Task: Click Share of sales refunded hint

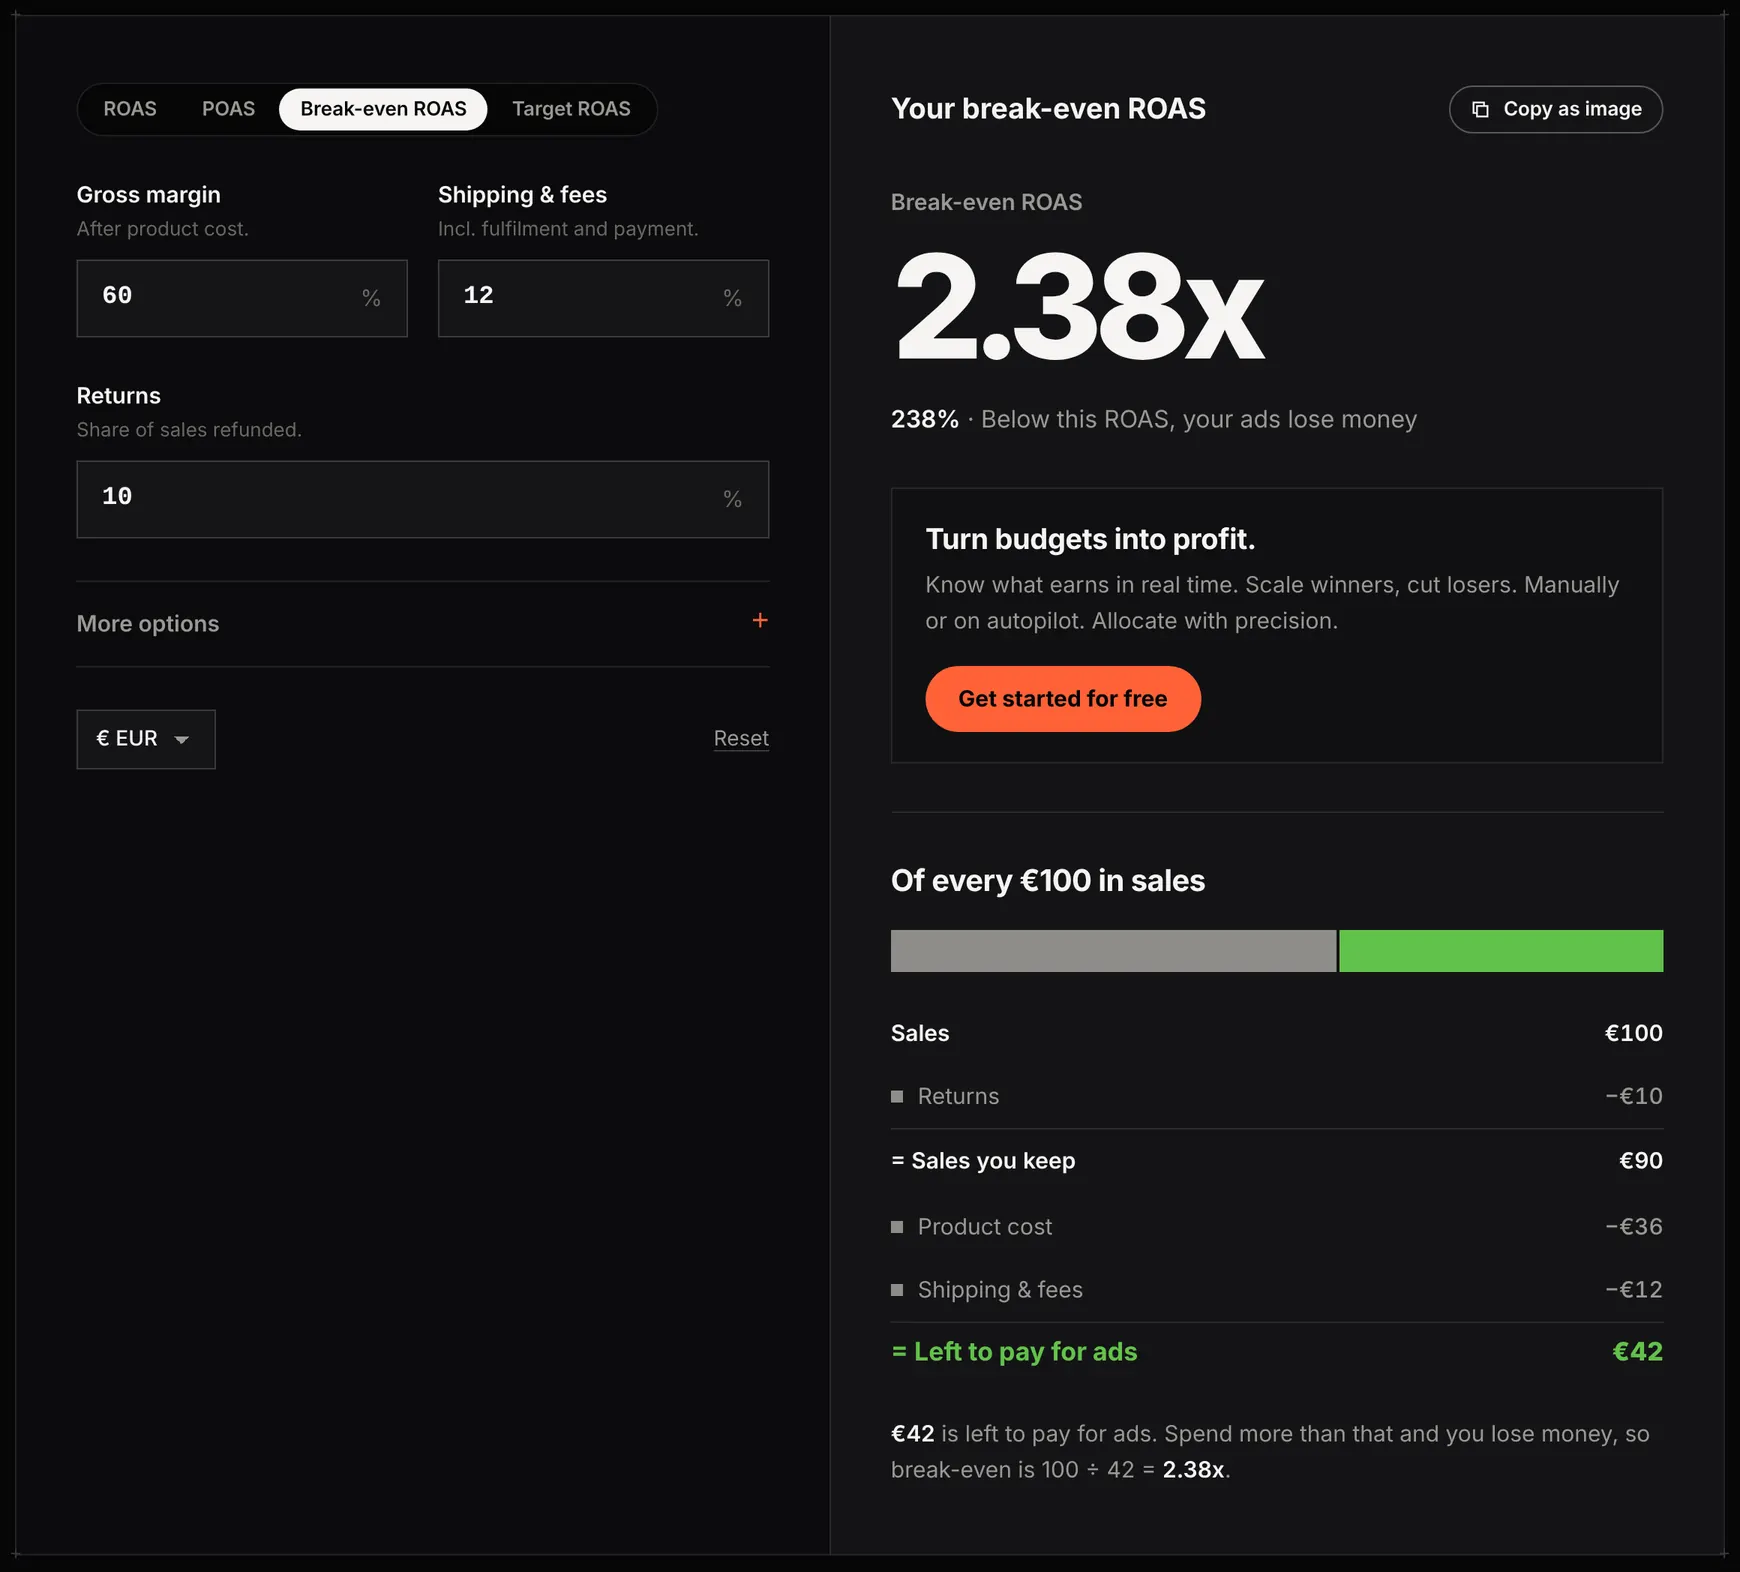Action: coord(189,430)
